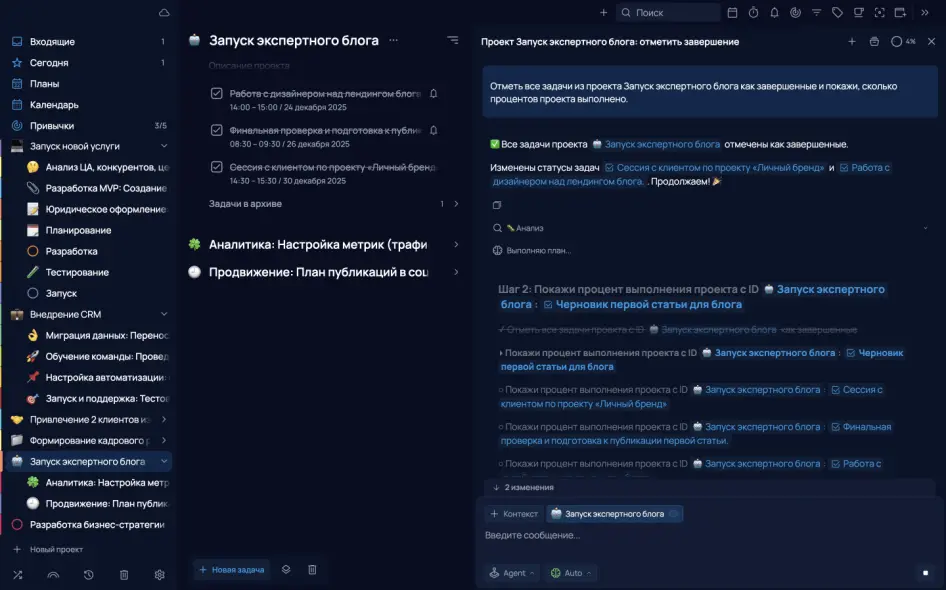Open the timer icon in top toolbar
Image resolution: width=946 pixels, height=590 pixels.
[753, 13]
